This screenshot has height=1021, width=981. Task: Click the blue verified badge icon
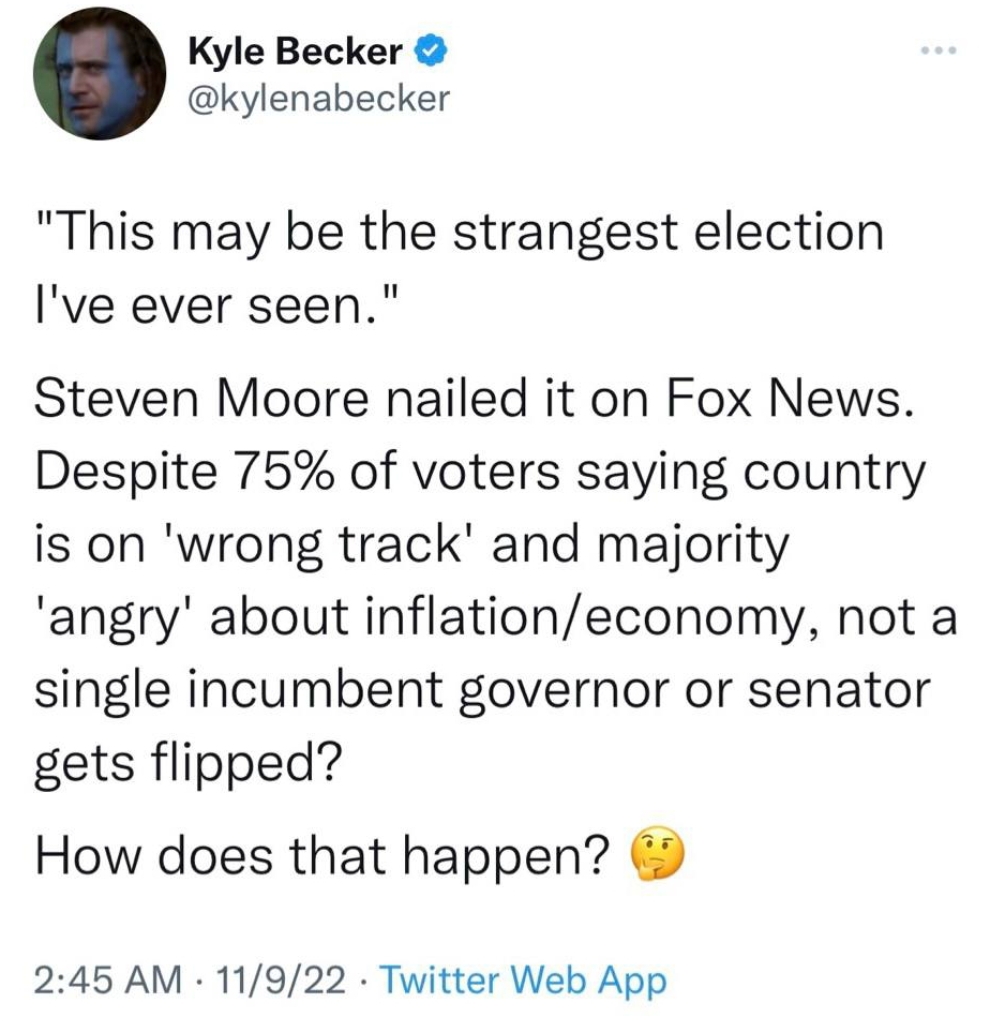pos(431,52)
